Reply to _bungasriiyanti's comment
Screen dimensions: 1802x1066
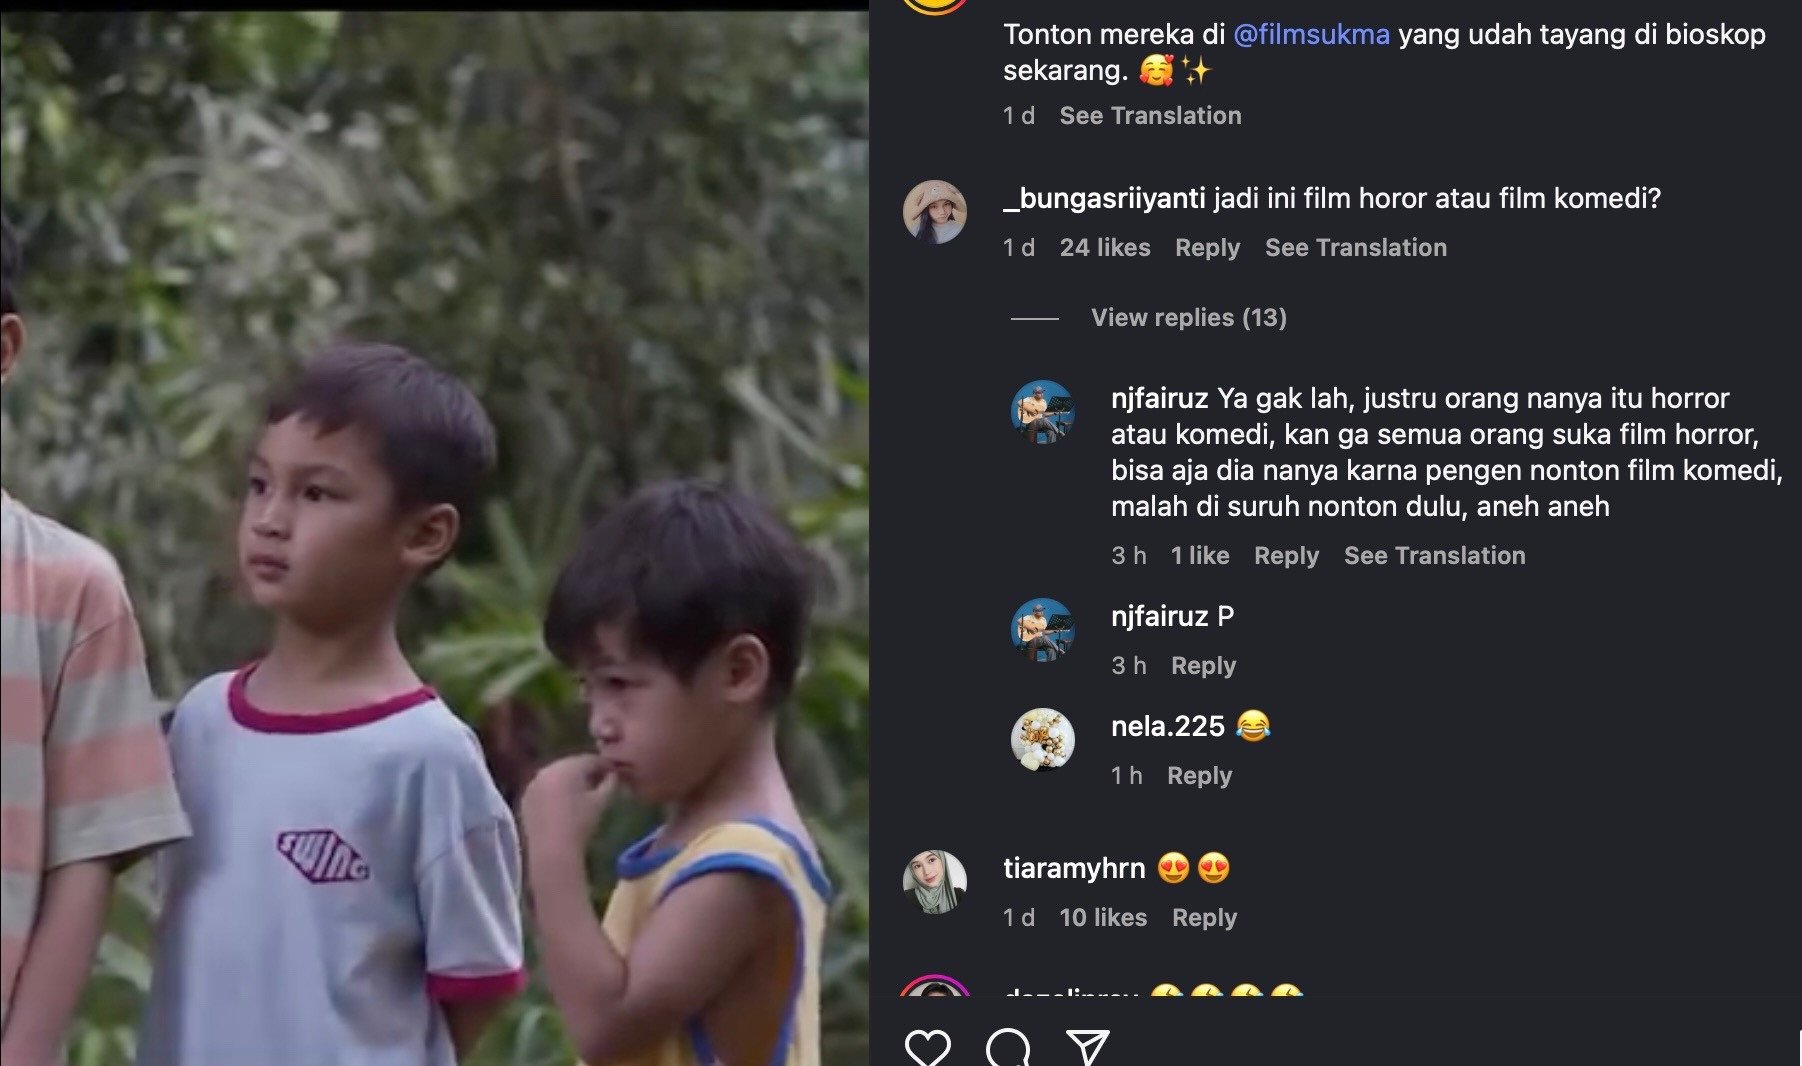point(1207,248)
